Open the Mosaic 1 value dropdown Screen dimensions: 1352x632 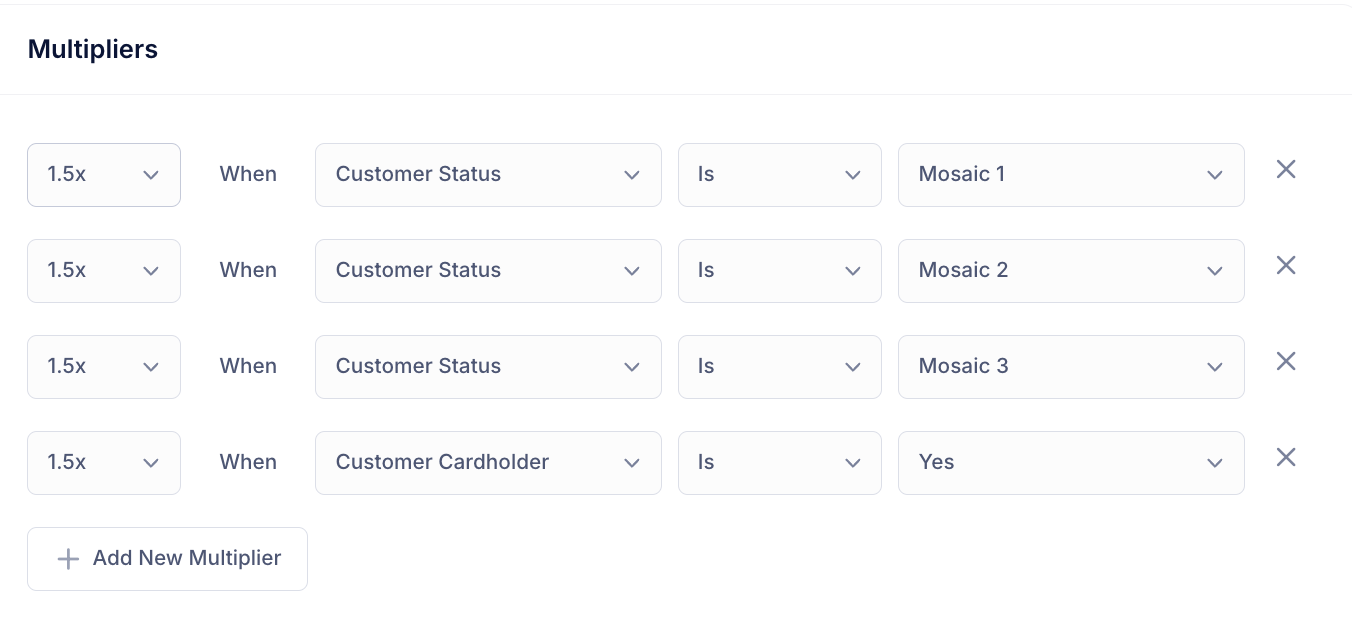click(x=1071, y=175)
